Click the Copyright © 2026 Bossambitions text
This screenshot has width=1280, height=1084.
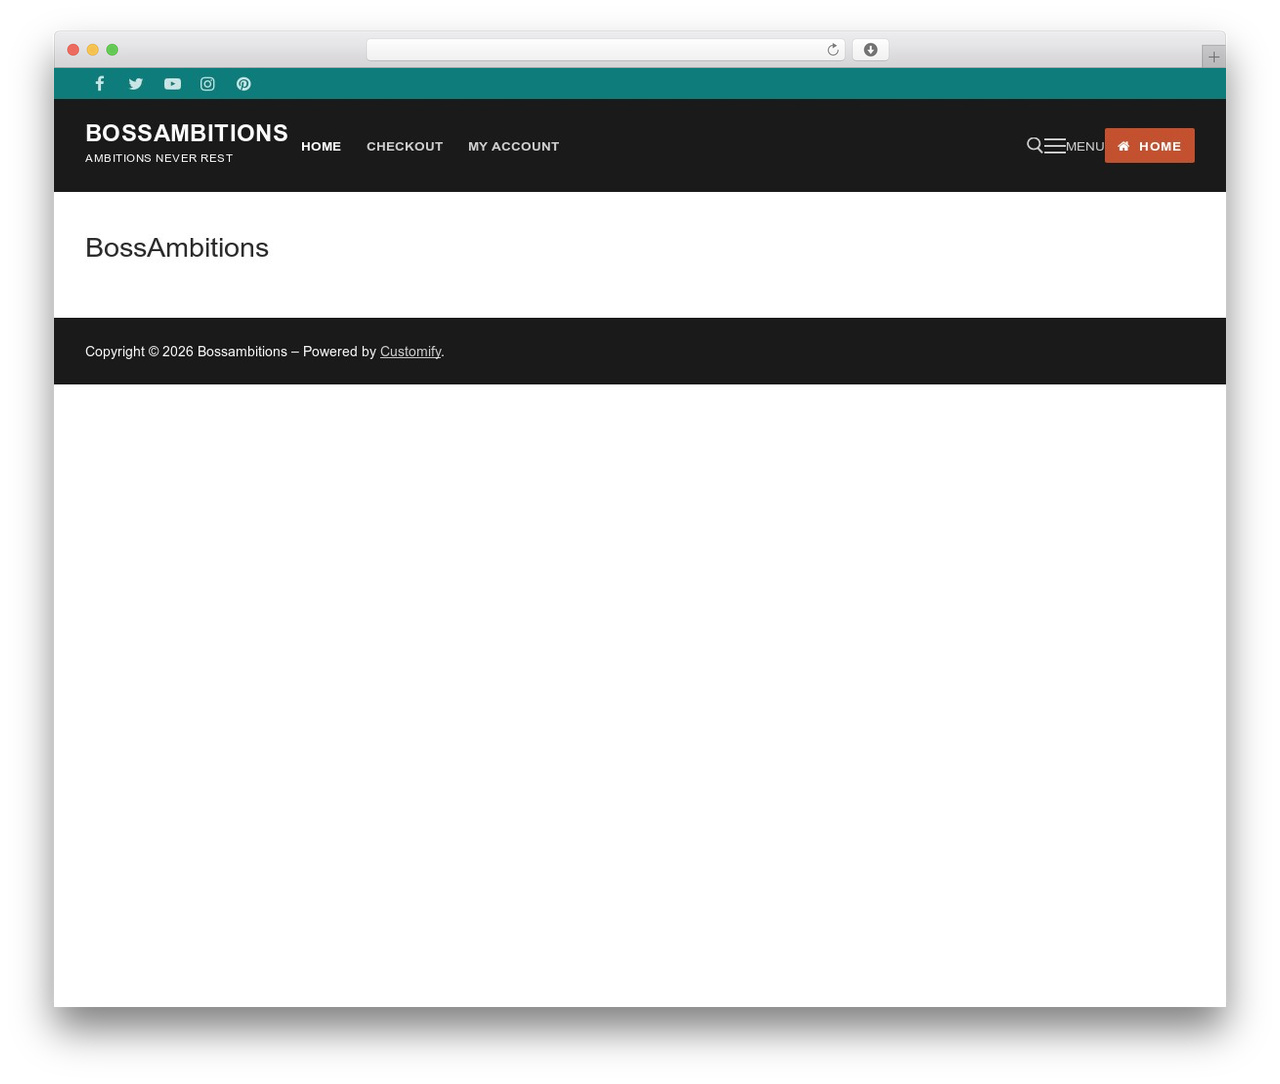coord(186,352)
